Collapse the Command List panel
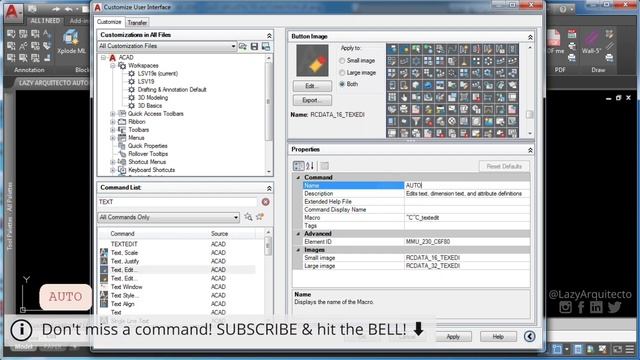 tap(269, 188)
